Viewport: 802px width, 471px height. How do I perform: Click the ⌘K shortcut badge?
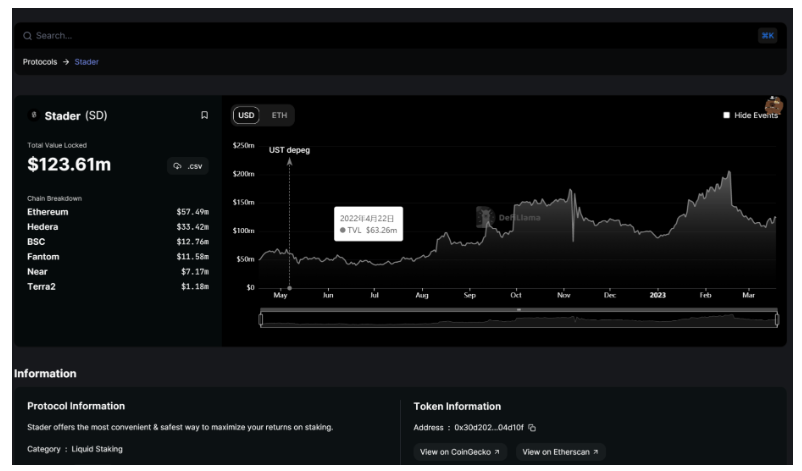point(767,36)
